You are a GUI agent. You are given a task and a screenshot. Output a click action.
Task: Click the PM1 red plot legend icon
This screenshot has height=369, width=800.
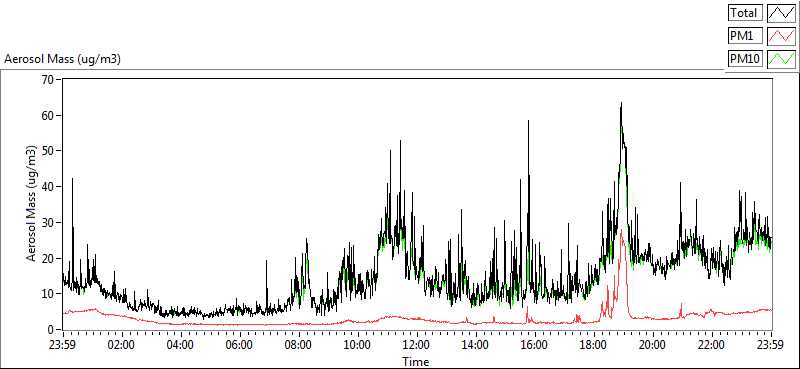pos(781,35)
